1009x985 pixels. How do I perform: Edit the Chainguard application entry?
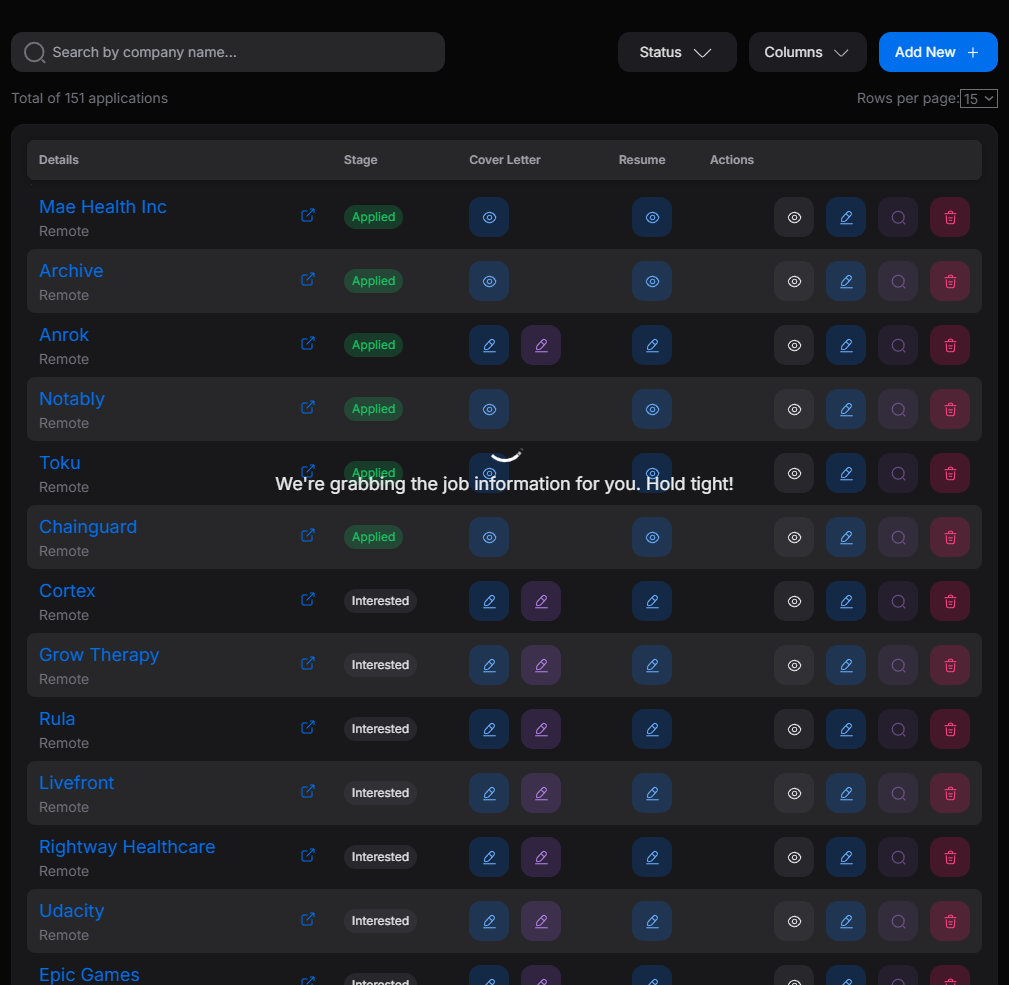[846, 537]
